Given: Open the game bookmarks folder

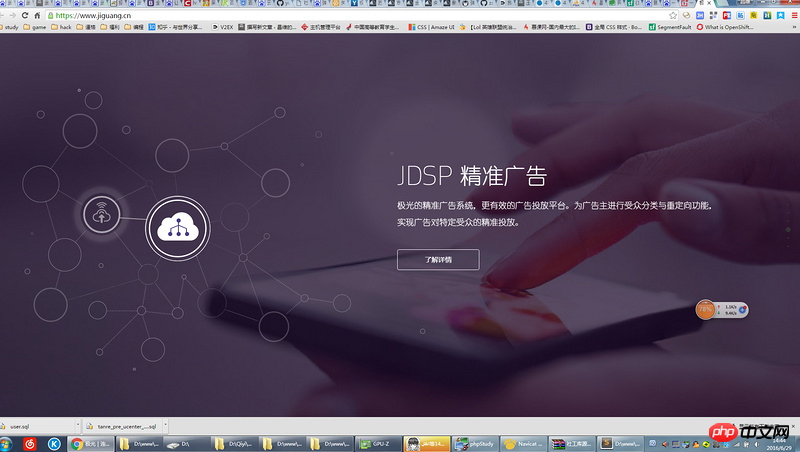Looking at the screenshot, I should (x=35, y=27).
